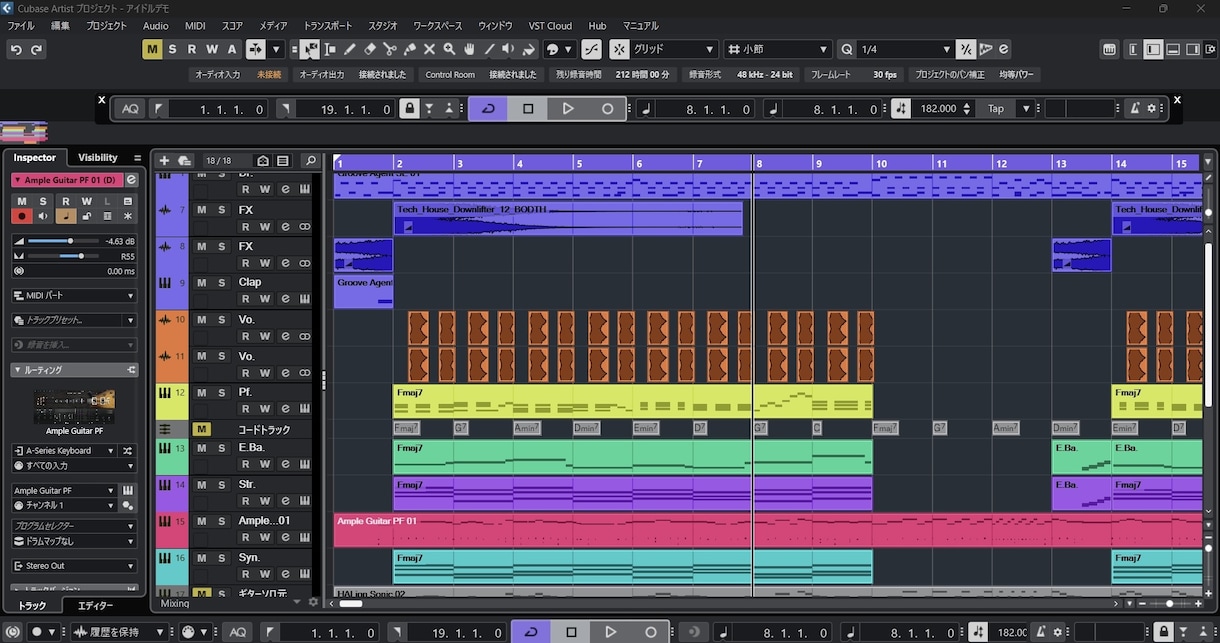Unmute the コードトラック chord track

pos(201,429)
